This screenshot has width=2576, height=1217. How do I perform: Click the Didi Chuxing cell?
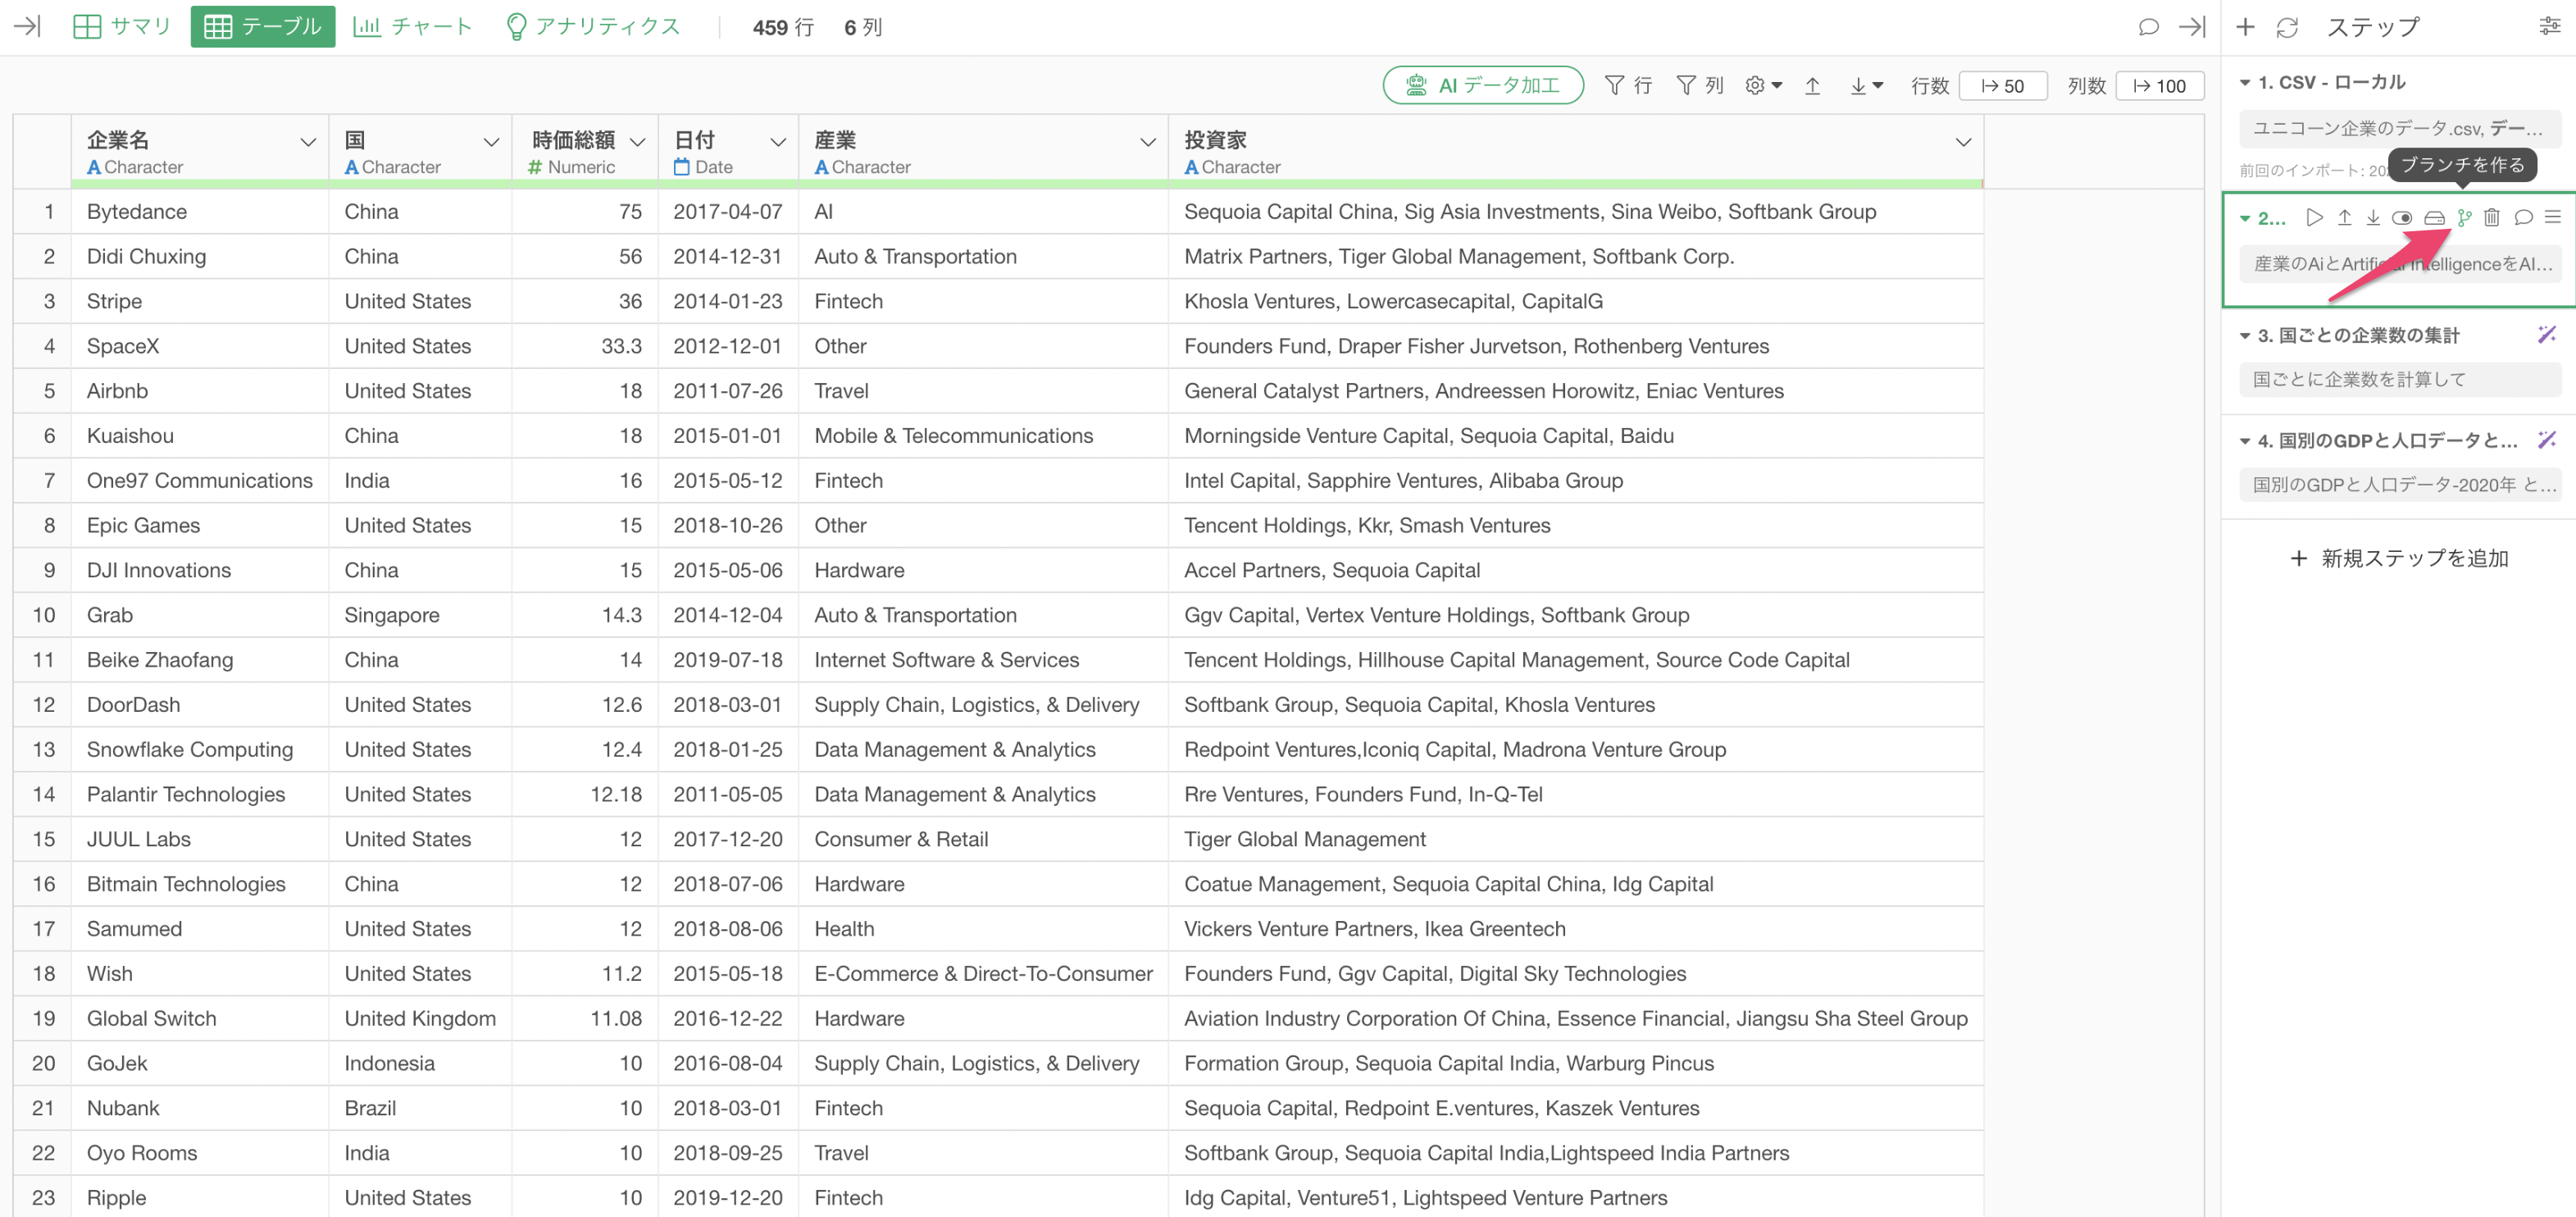click(200, 256)
